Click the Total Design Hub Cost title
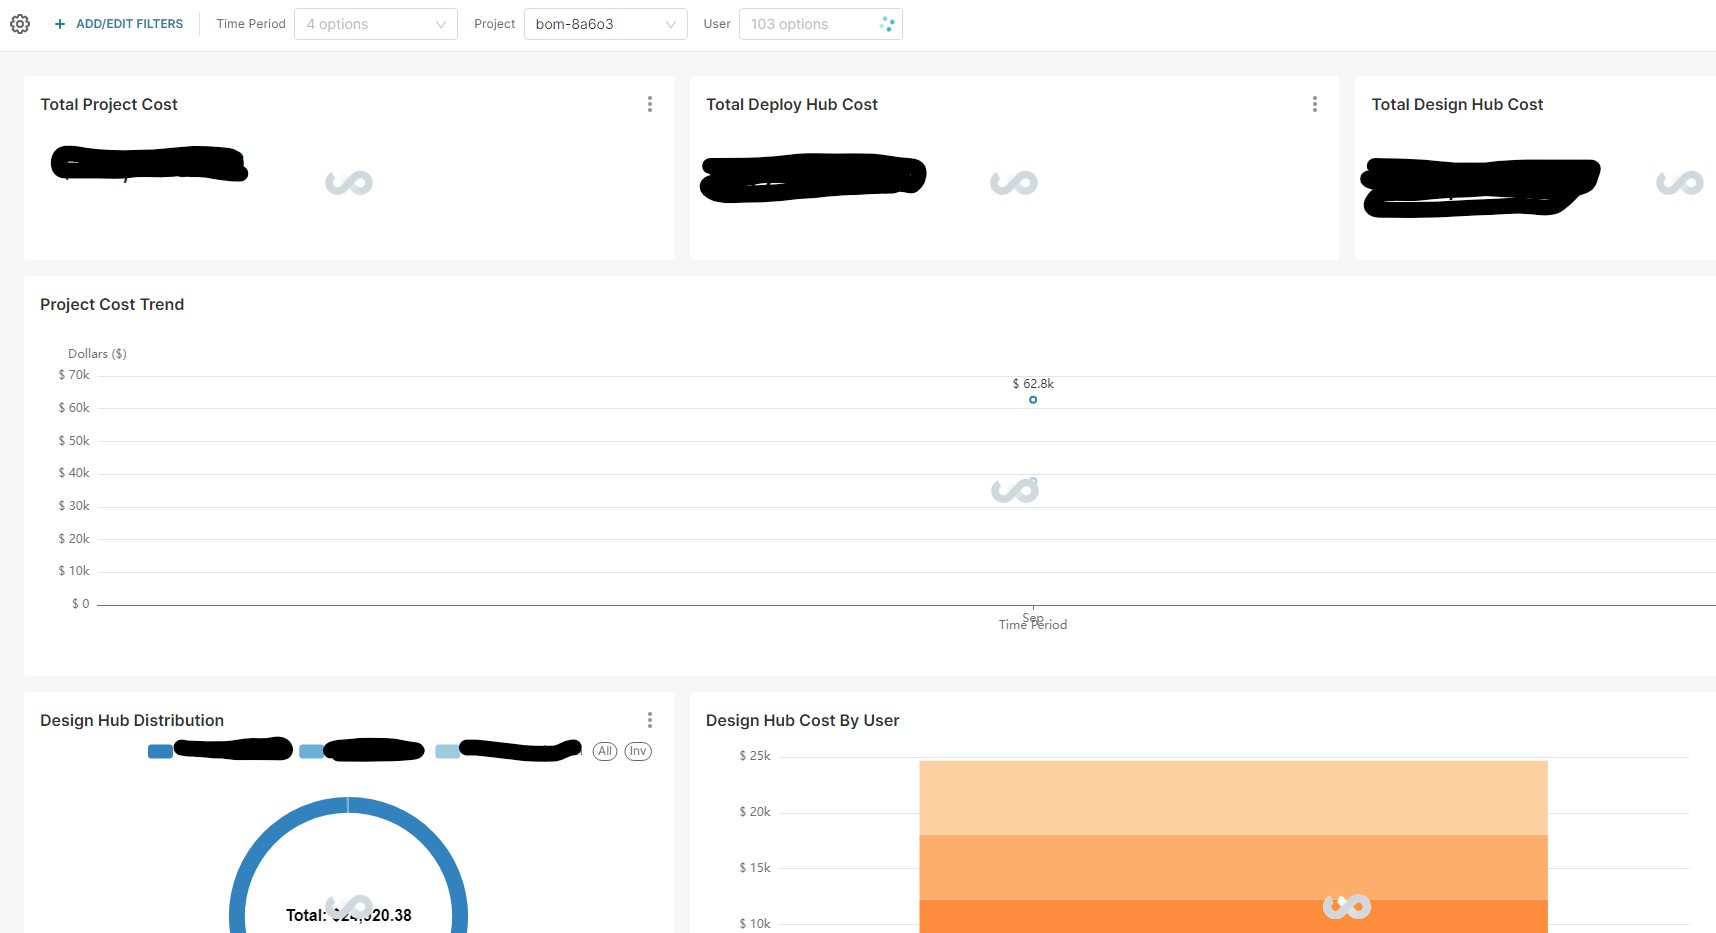This screenshot has width=1716, height=933. [1457, 104]
